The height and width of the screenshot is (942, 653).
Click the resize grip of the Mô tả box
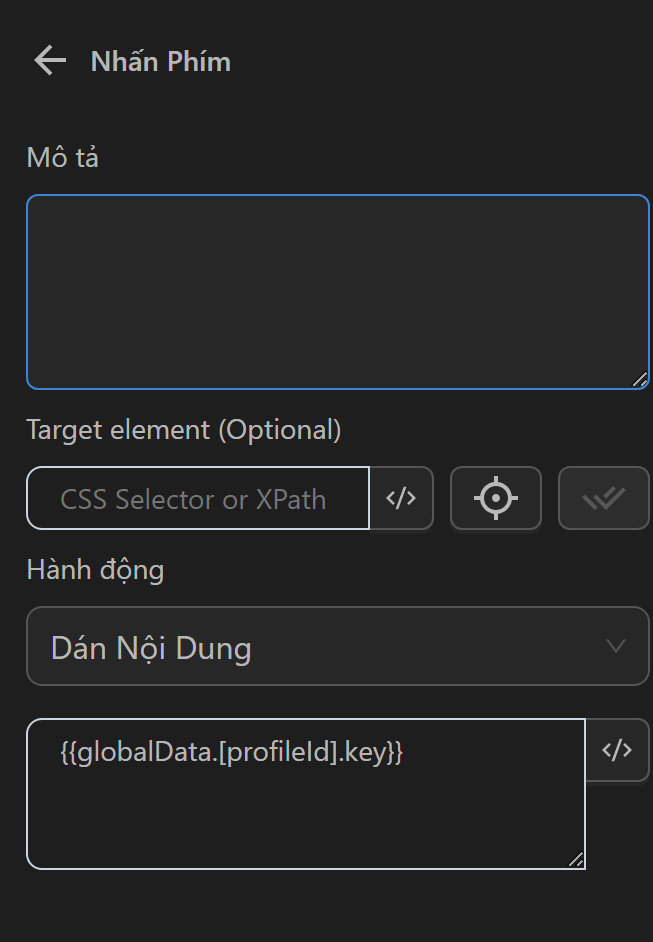[640, 378]
